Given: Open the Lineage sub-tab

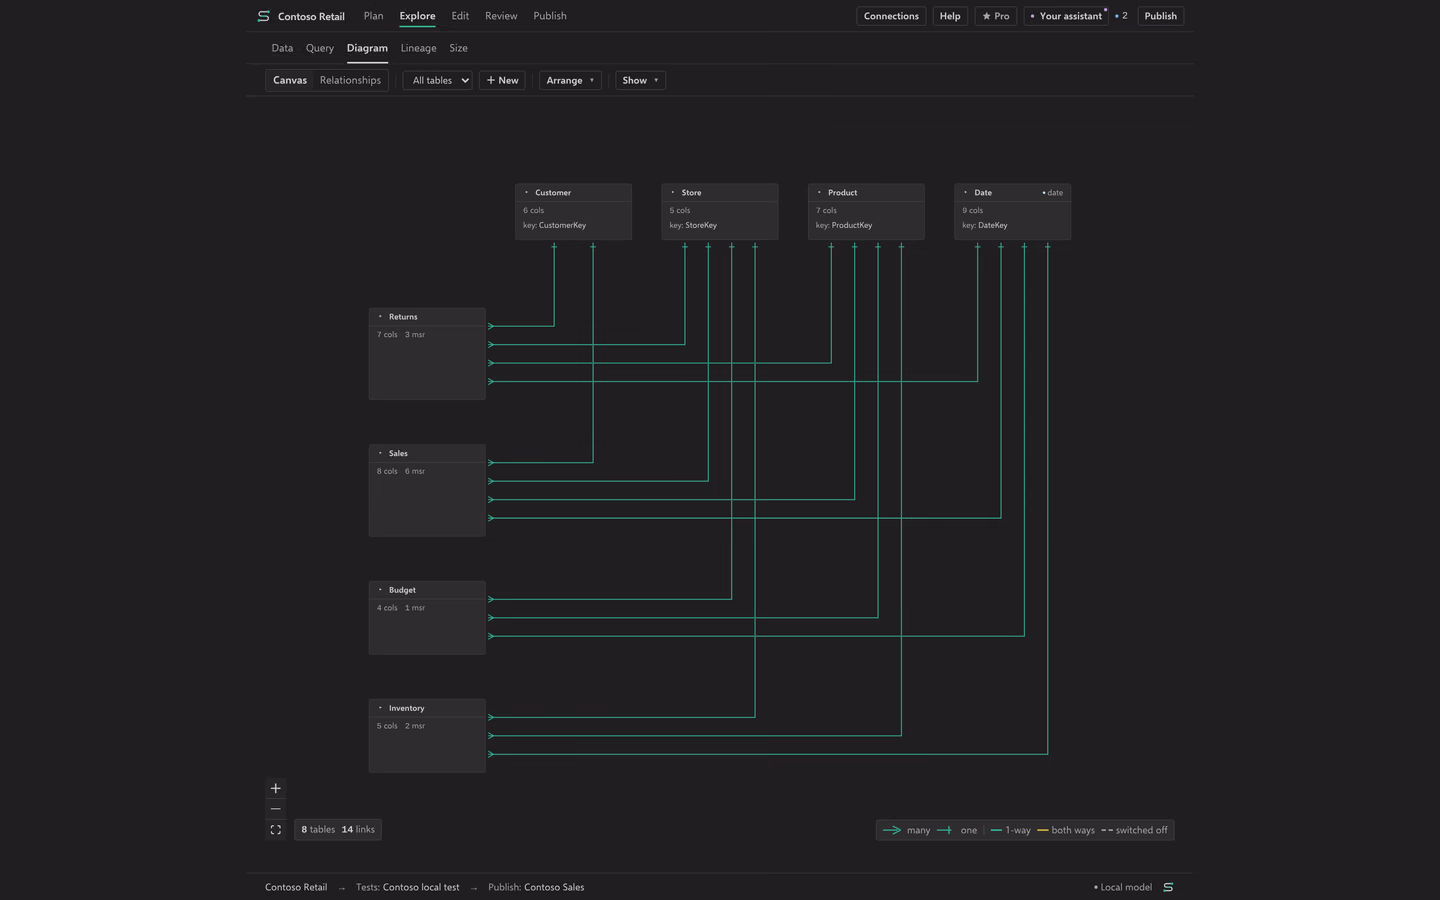Looking at the screenshot, I should tap(418, 48).
